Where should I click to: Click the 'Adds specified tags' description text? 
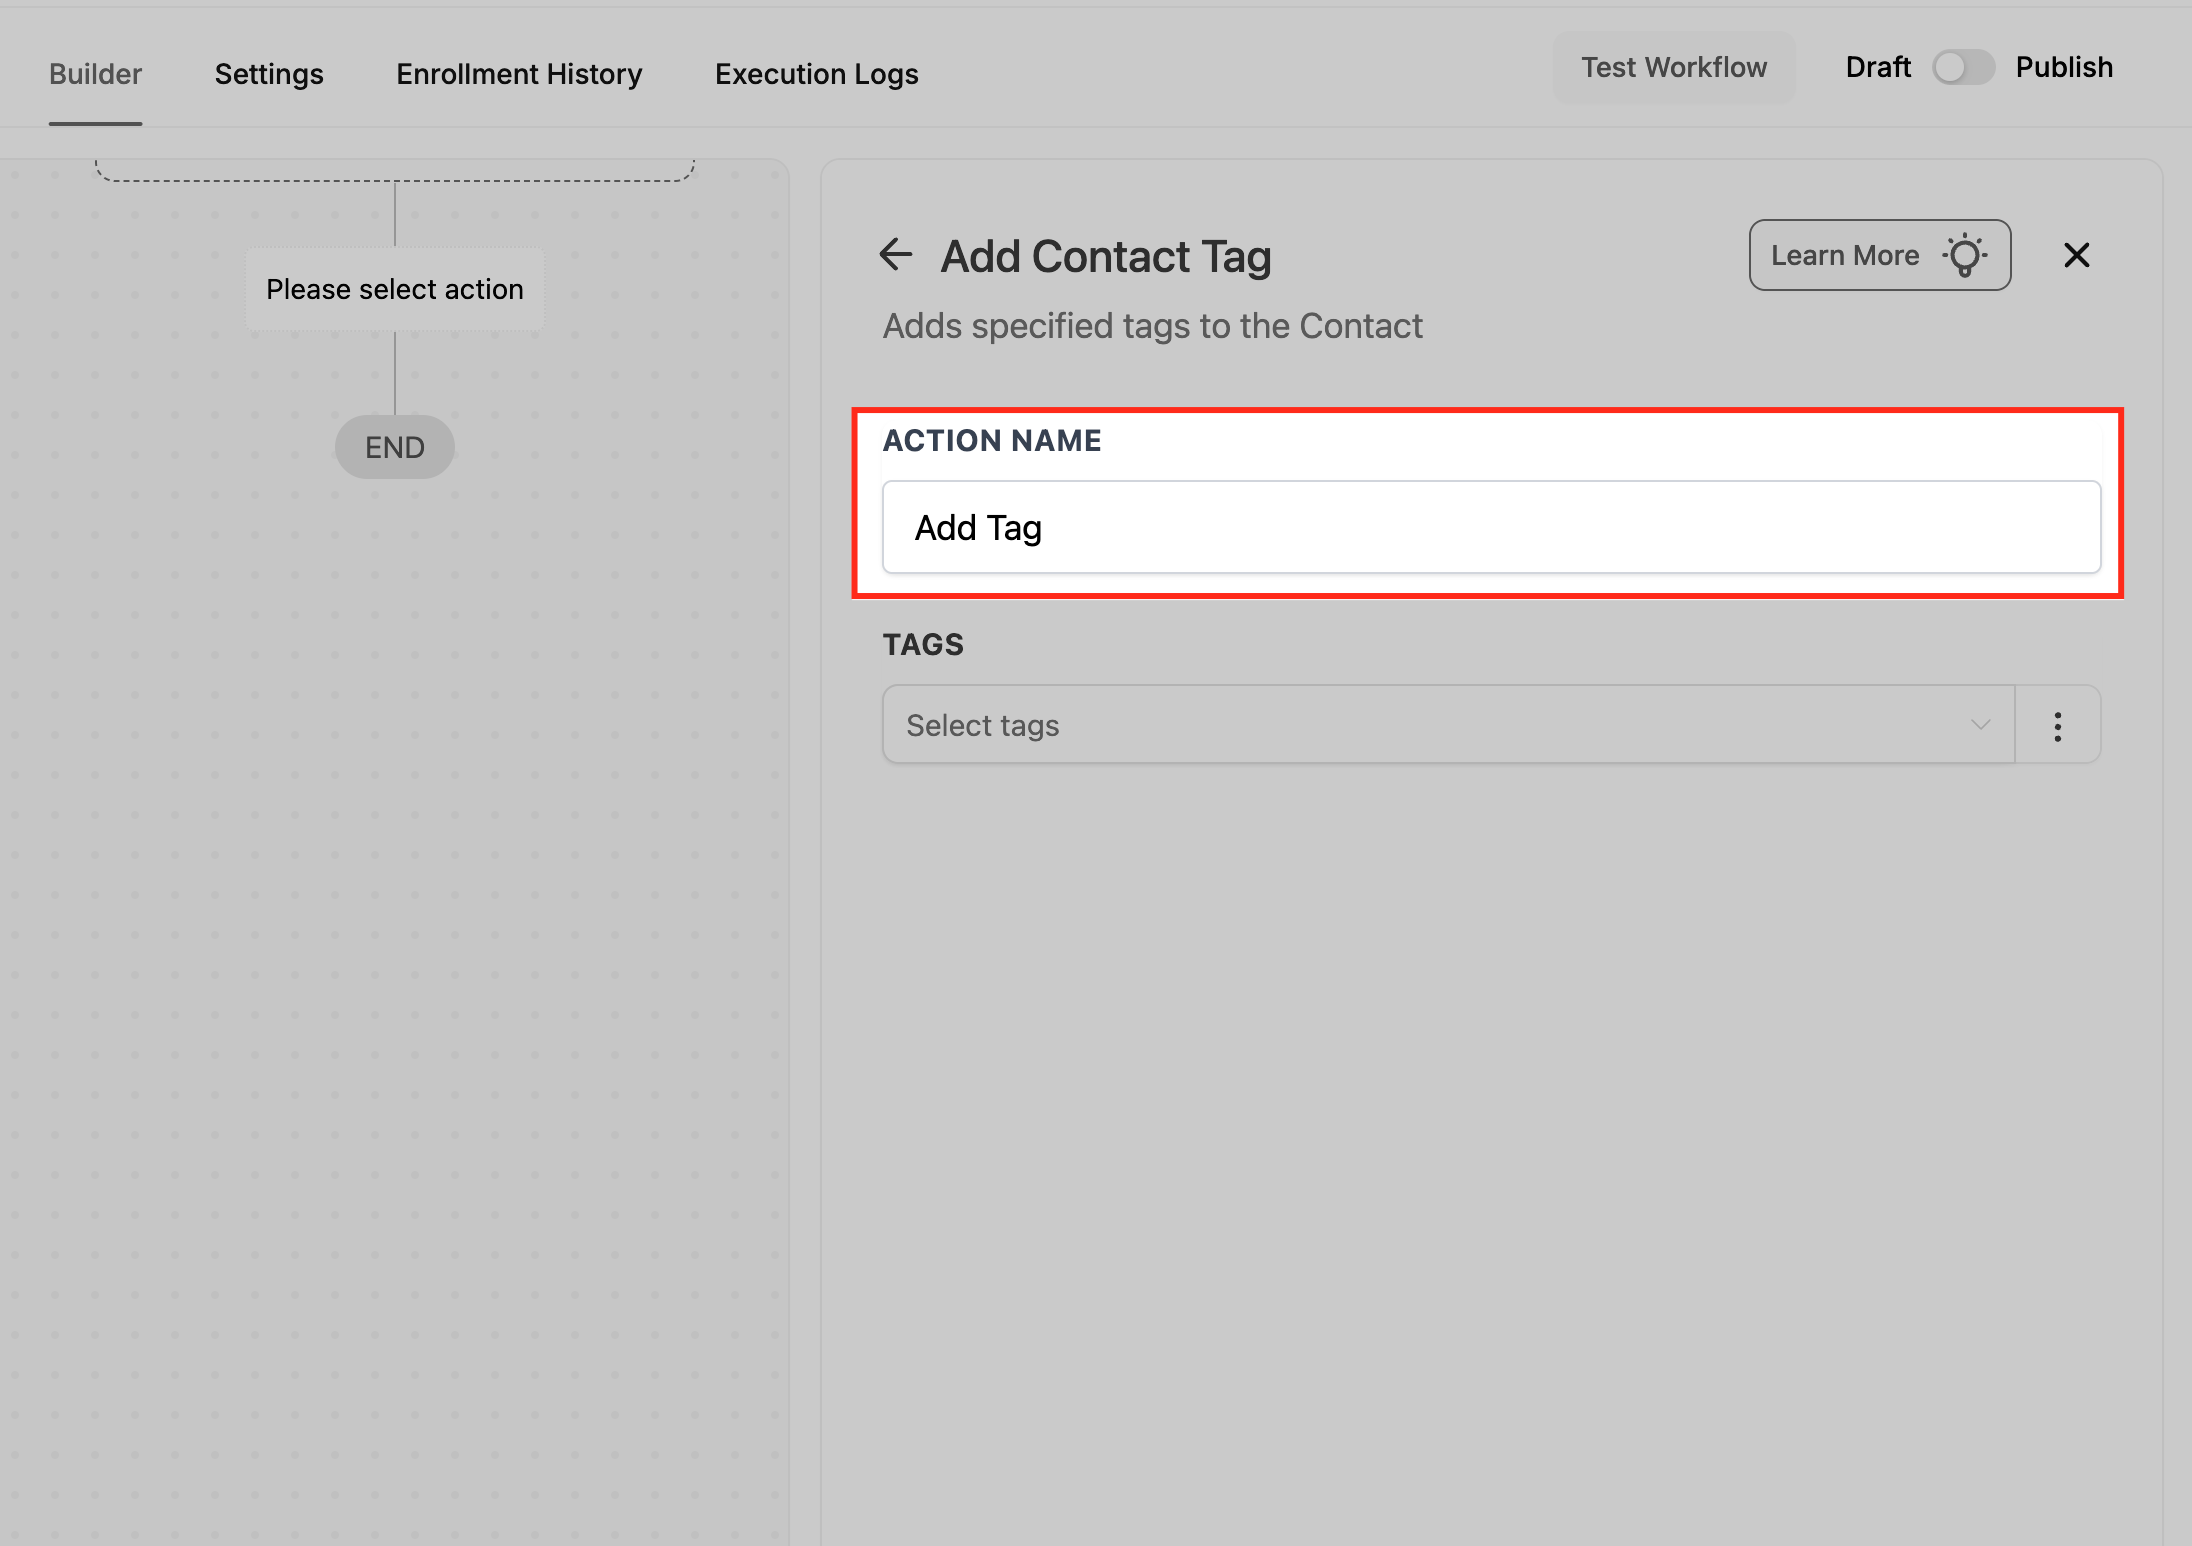1151,326
